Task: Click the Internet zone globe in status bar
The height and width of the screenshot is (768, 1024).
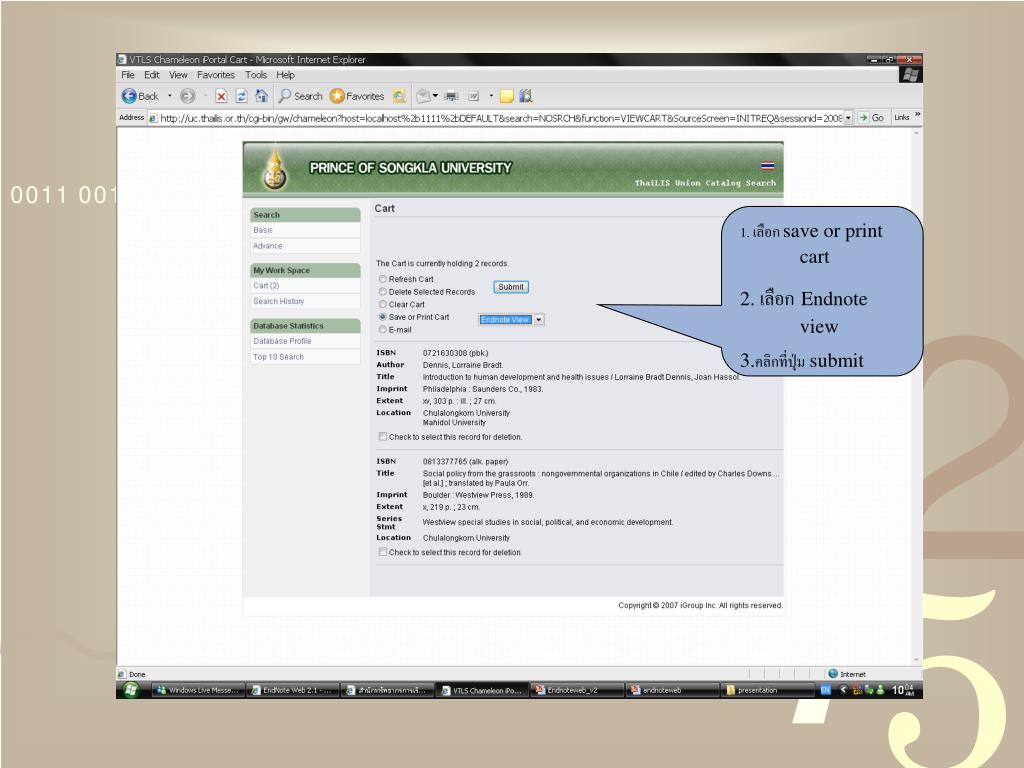Action: [833, 674]
